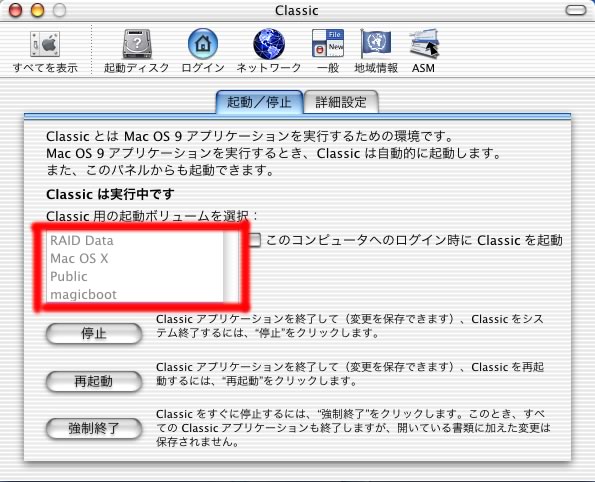Select the magicboot volume
Screen dimensions: 595x482
(135, 294)
